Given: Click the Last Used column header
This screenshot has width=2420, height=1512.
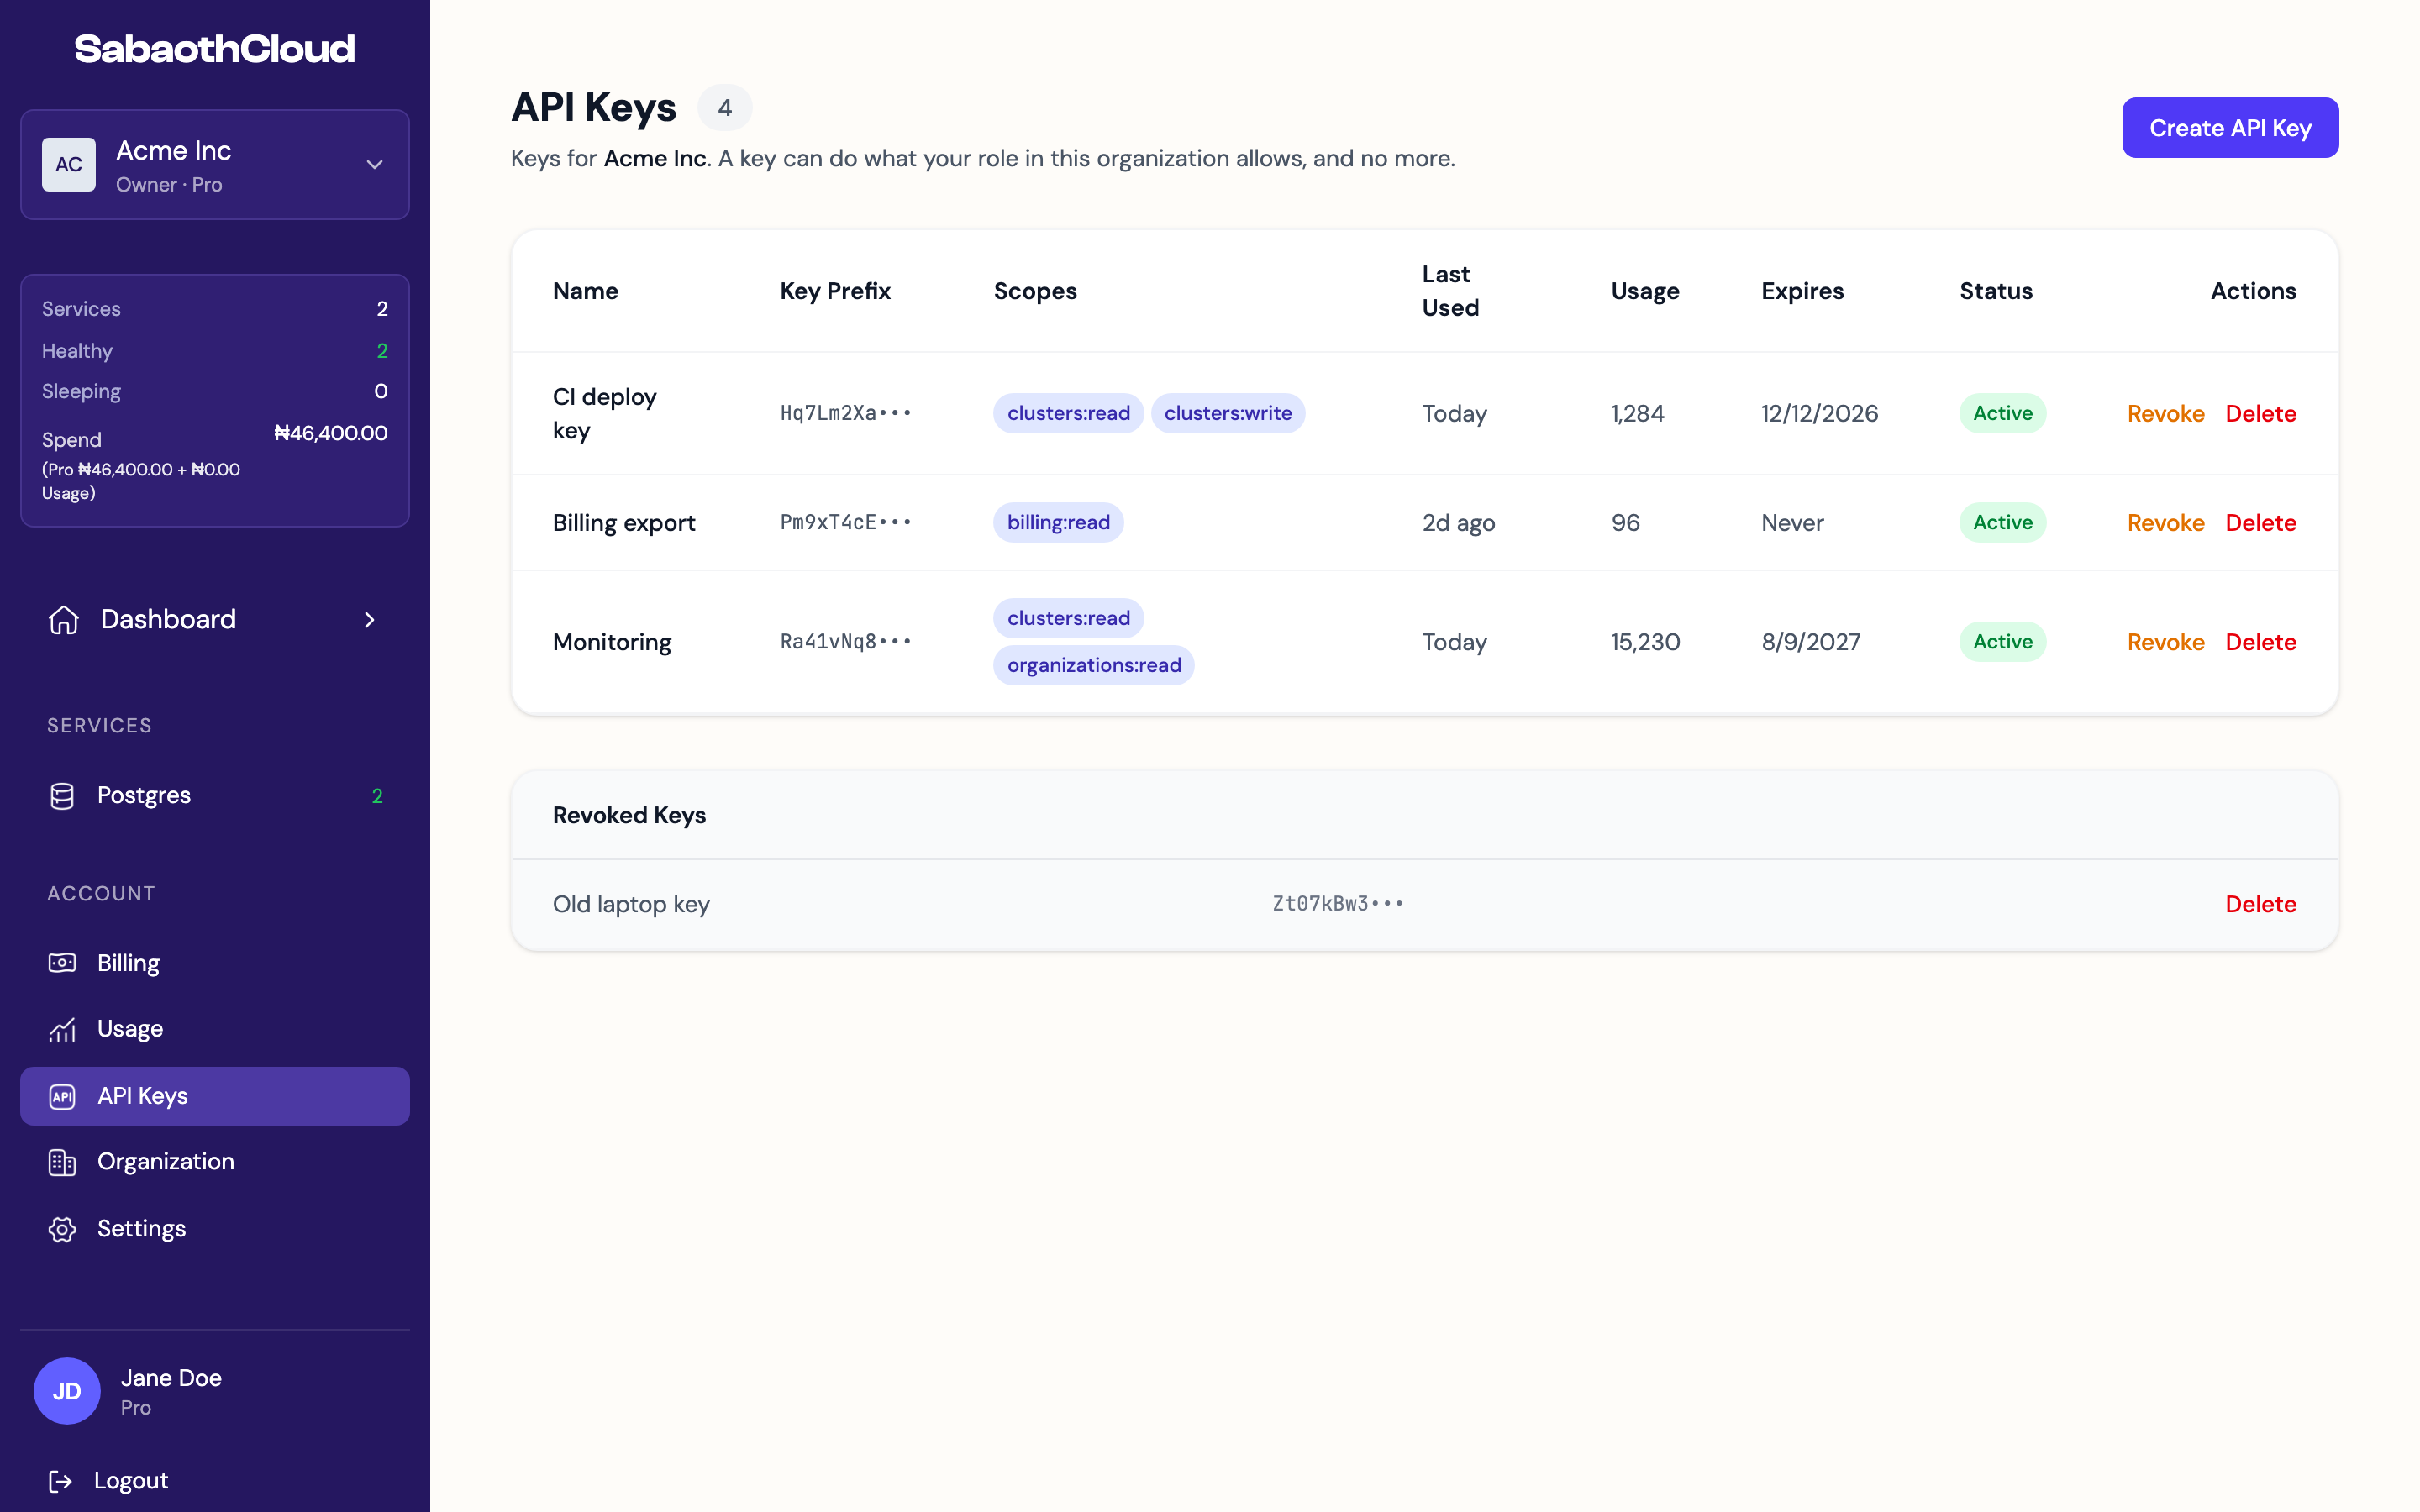Looking at the screenshot, I should click(x=1450, y=291).
